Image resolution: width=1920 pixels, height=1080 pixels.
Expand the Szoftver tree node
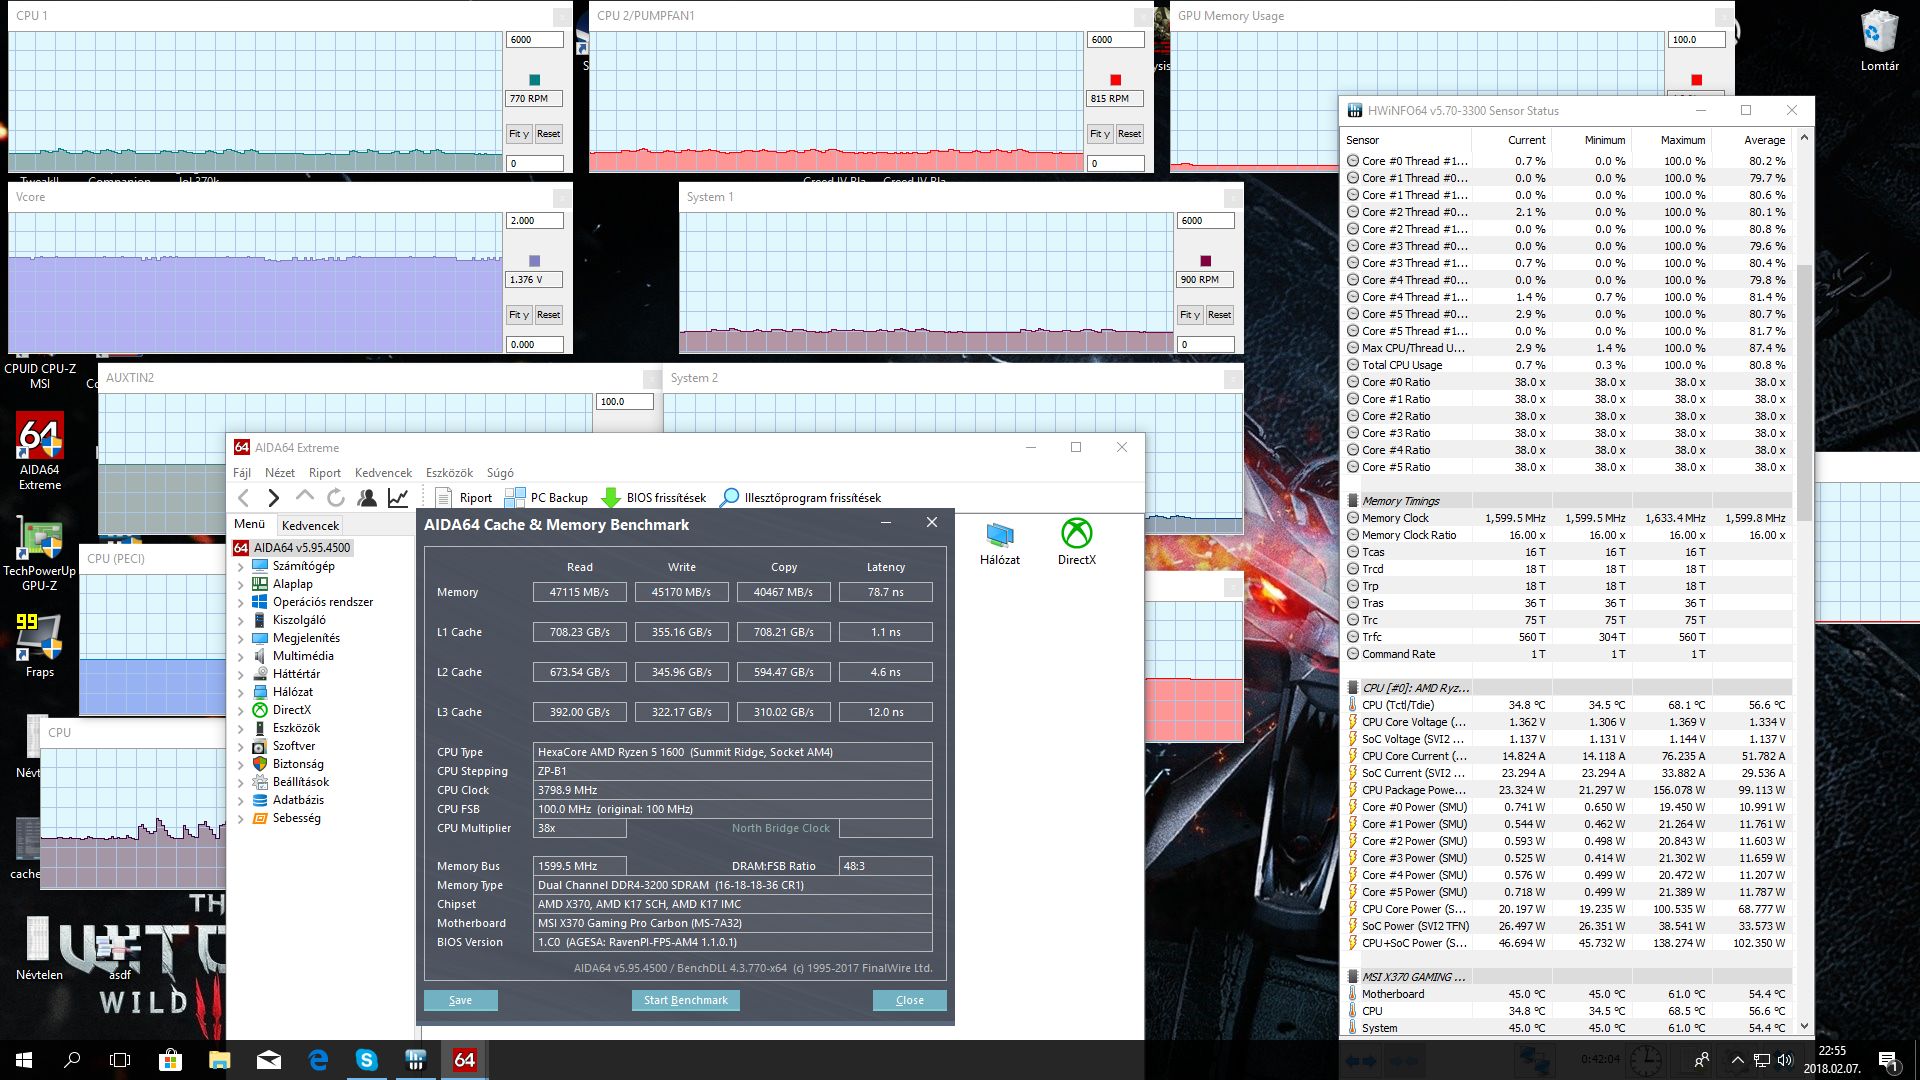coord(240,746)
